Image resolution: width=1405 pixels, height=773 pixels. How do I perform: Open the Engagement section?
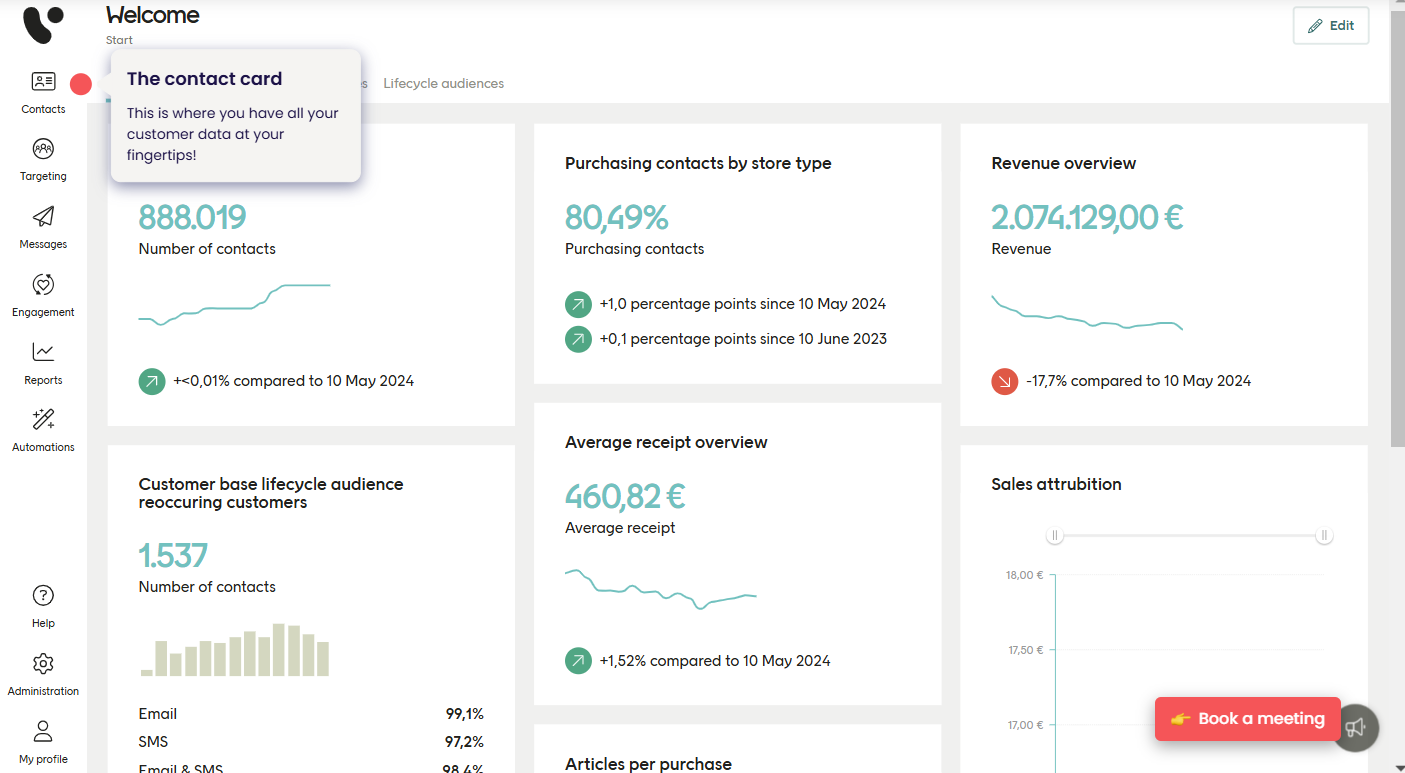tap(43, 293)
